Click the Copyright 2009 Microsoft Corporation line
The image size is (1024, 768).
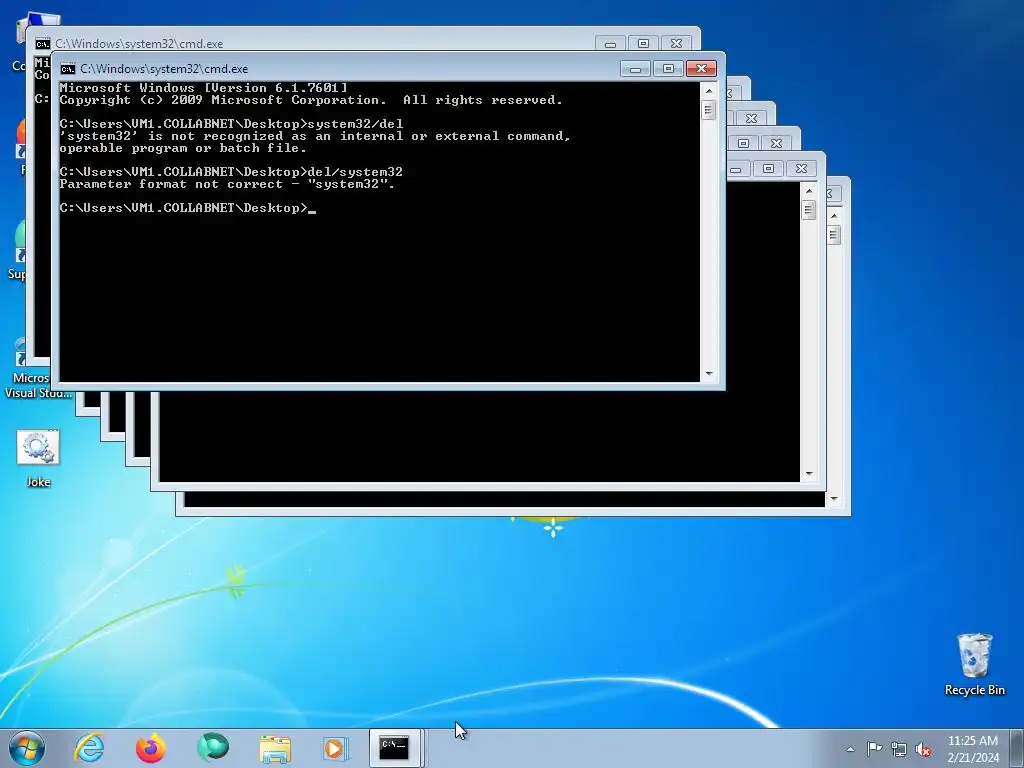point(311,100)
